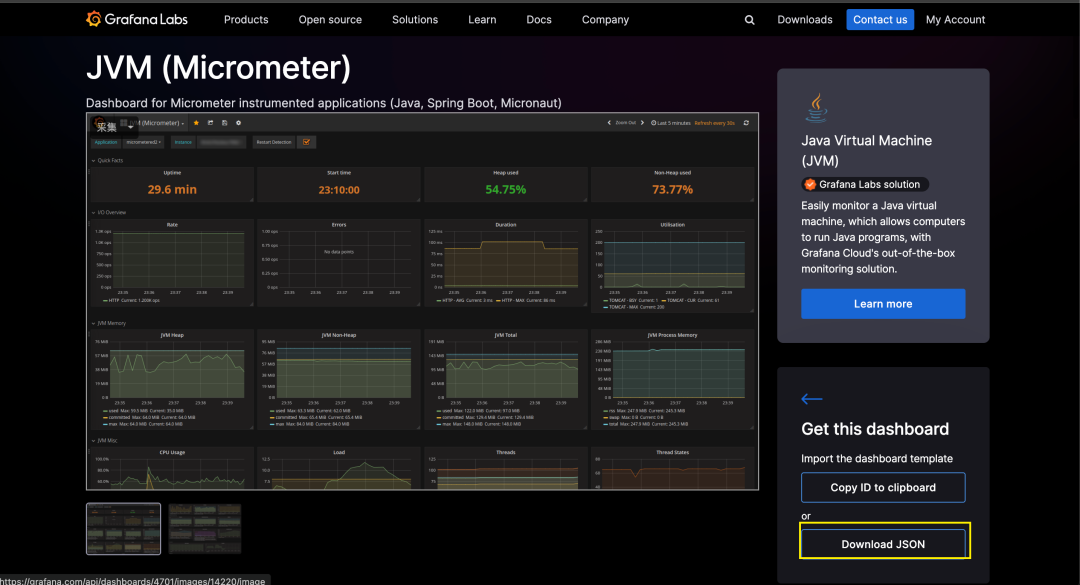This screenshot has height=585, width=1080.
Task: Open the Solutions menu
Action: pos(415,20)
